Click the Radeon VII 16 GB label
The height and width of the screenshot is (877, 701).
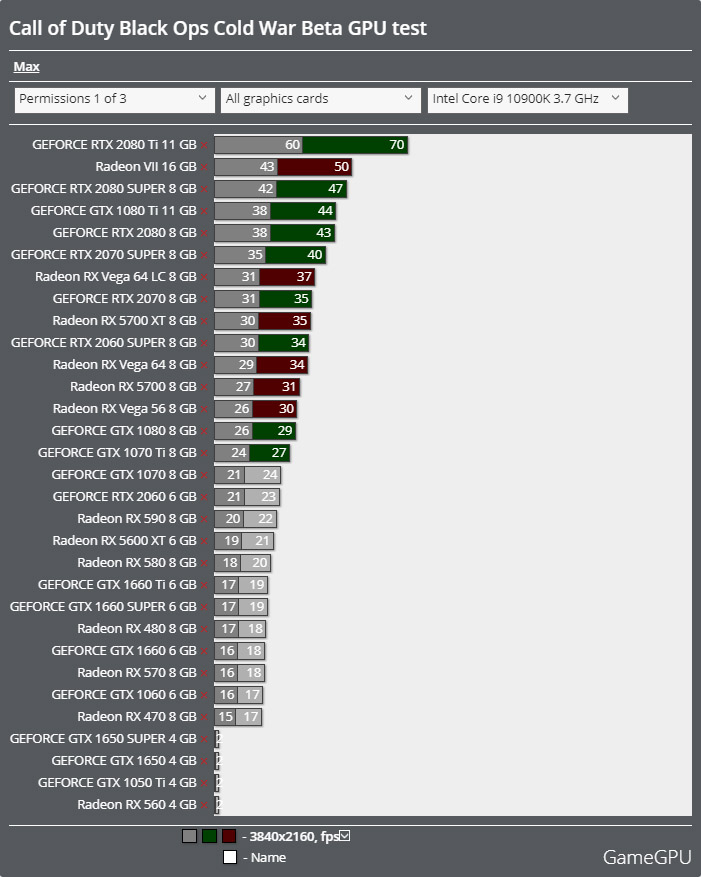tap(146, 167)
